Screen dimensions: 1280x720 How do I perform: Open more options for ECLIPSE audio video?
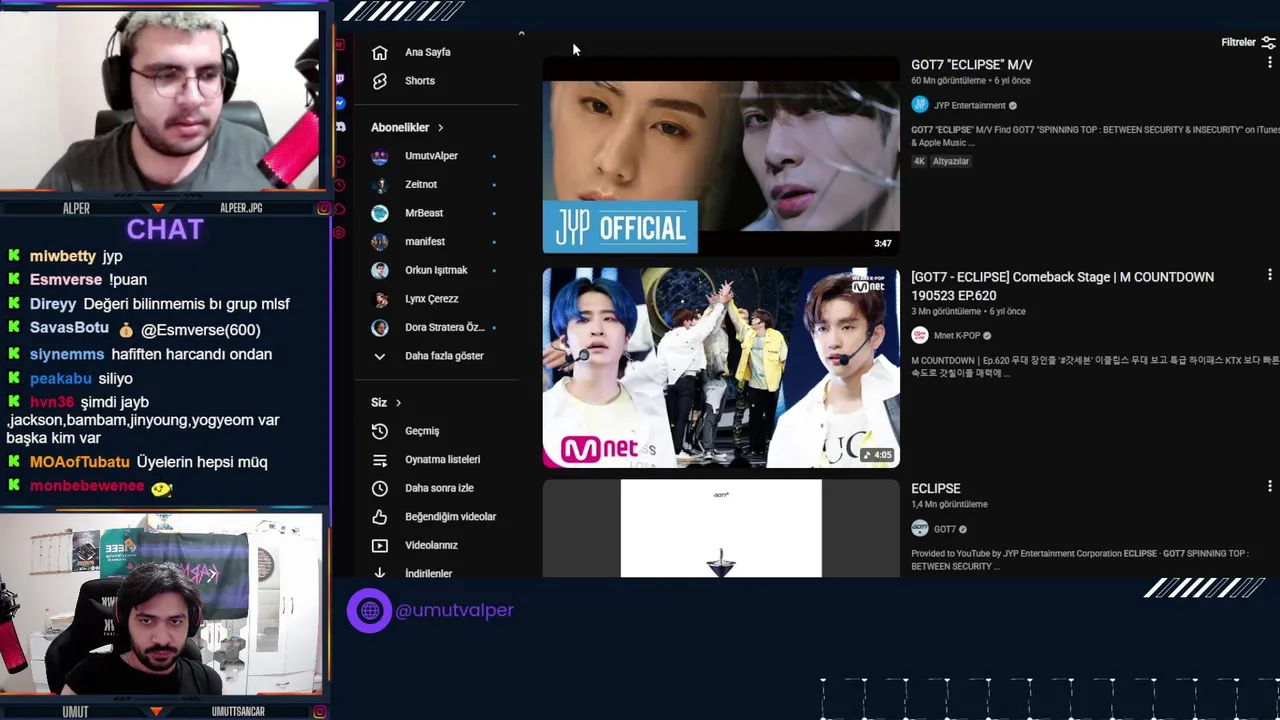(x=1269, y=487)
